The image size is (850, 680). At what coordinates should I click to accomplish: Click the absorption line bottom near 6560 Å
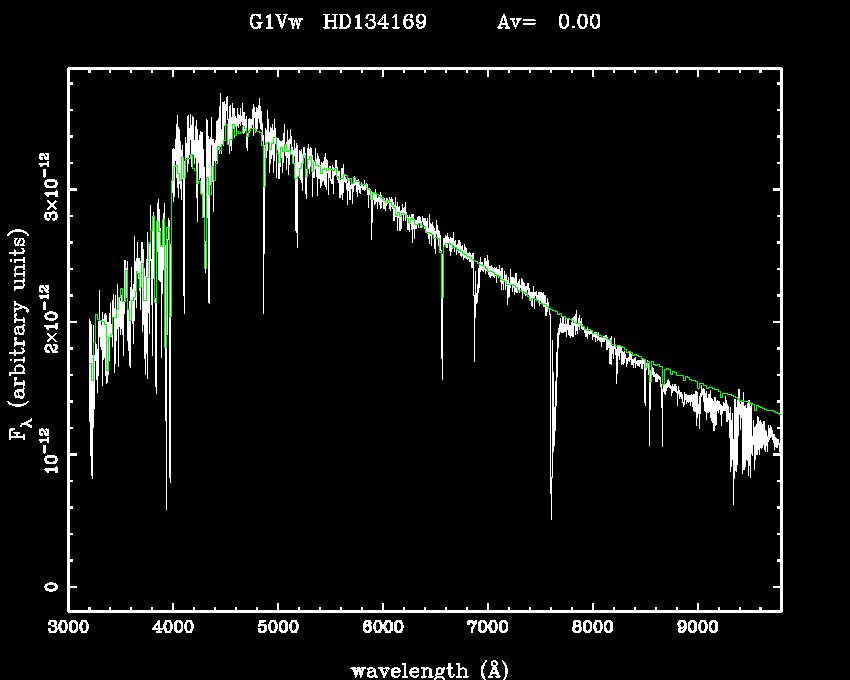coord(442,377)
